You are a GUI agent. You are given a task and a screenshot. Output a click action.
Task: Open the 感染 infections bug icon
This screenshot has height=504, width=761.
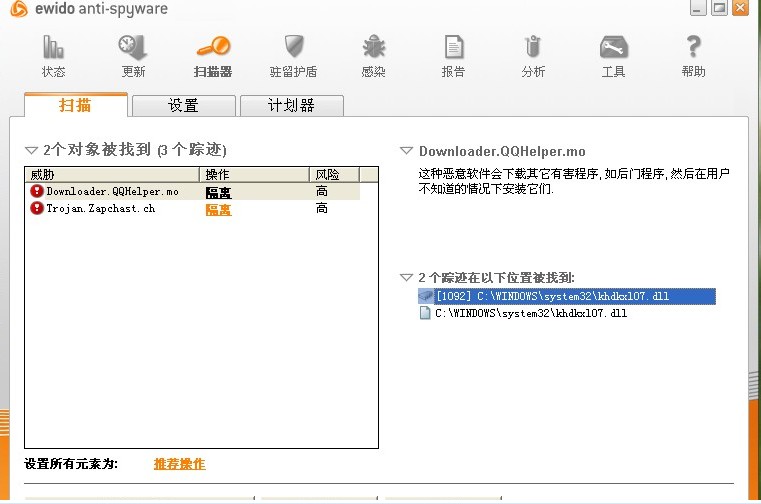374,47
